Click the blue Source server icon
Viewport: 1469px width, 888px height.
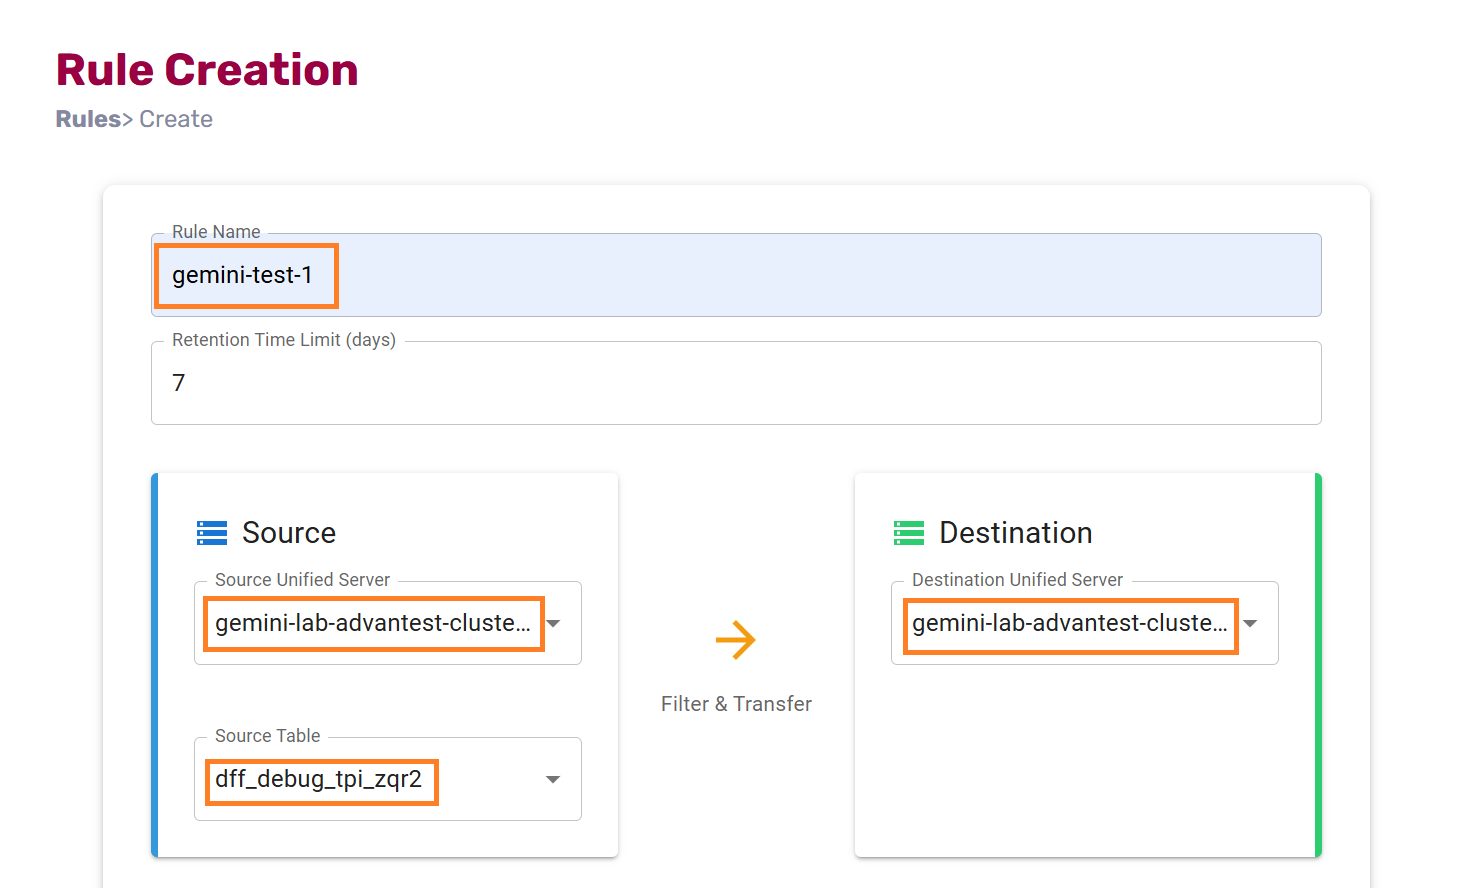tap(212, 533)
